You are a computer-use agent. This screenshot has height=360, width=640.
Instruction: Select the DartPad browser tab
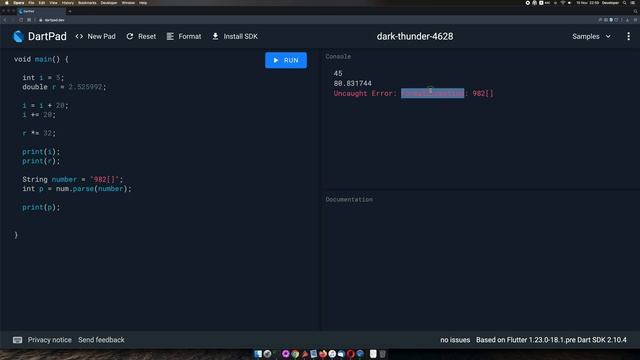coord(41,11)
